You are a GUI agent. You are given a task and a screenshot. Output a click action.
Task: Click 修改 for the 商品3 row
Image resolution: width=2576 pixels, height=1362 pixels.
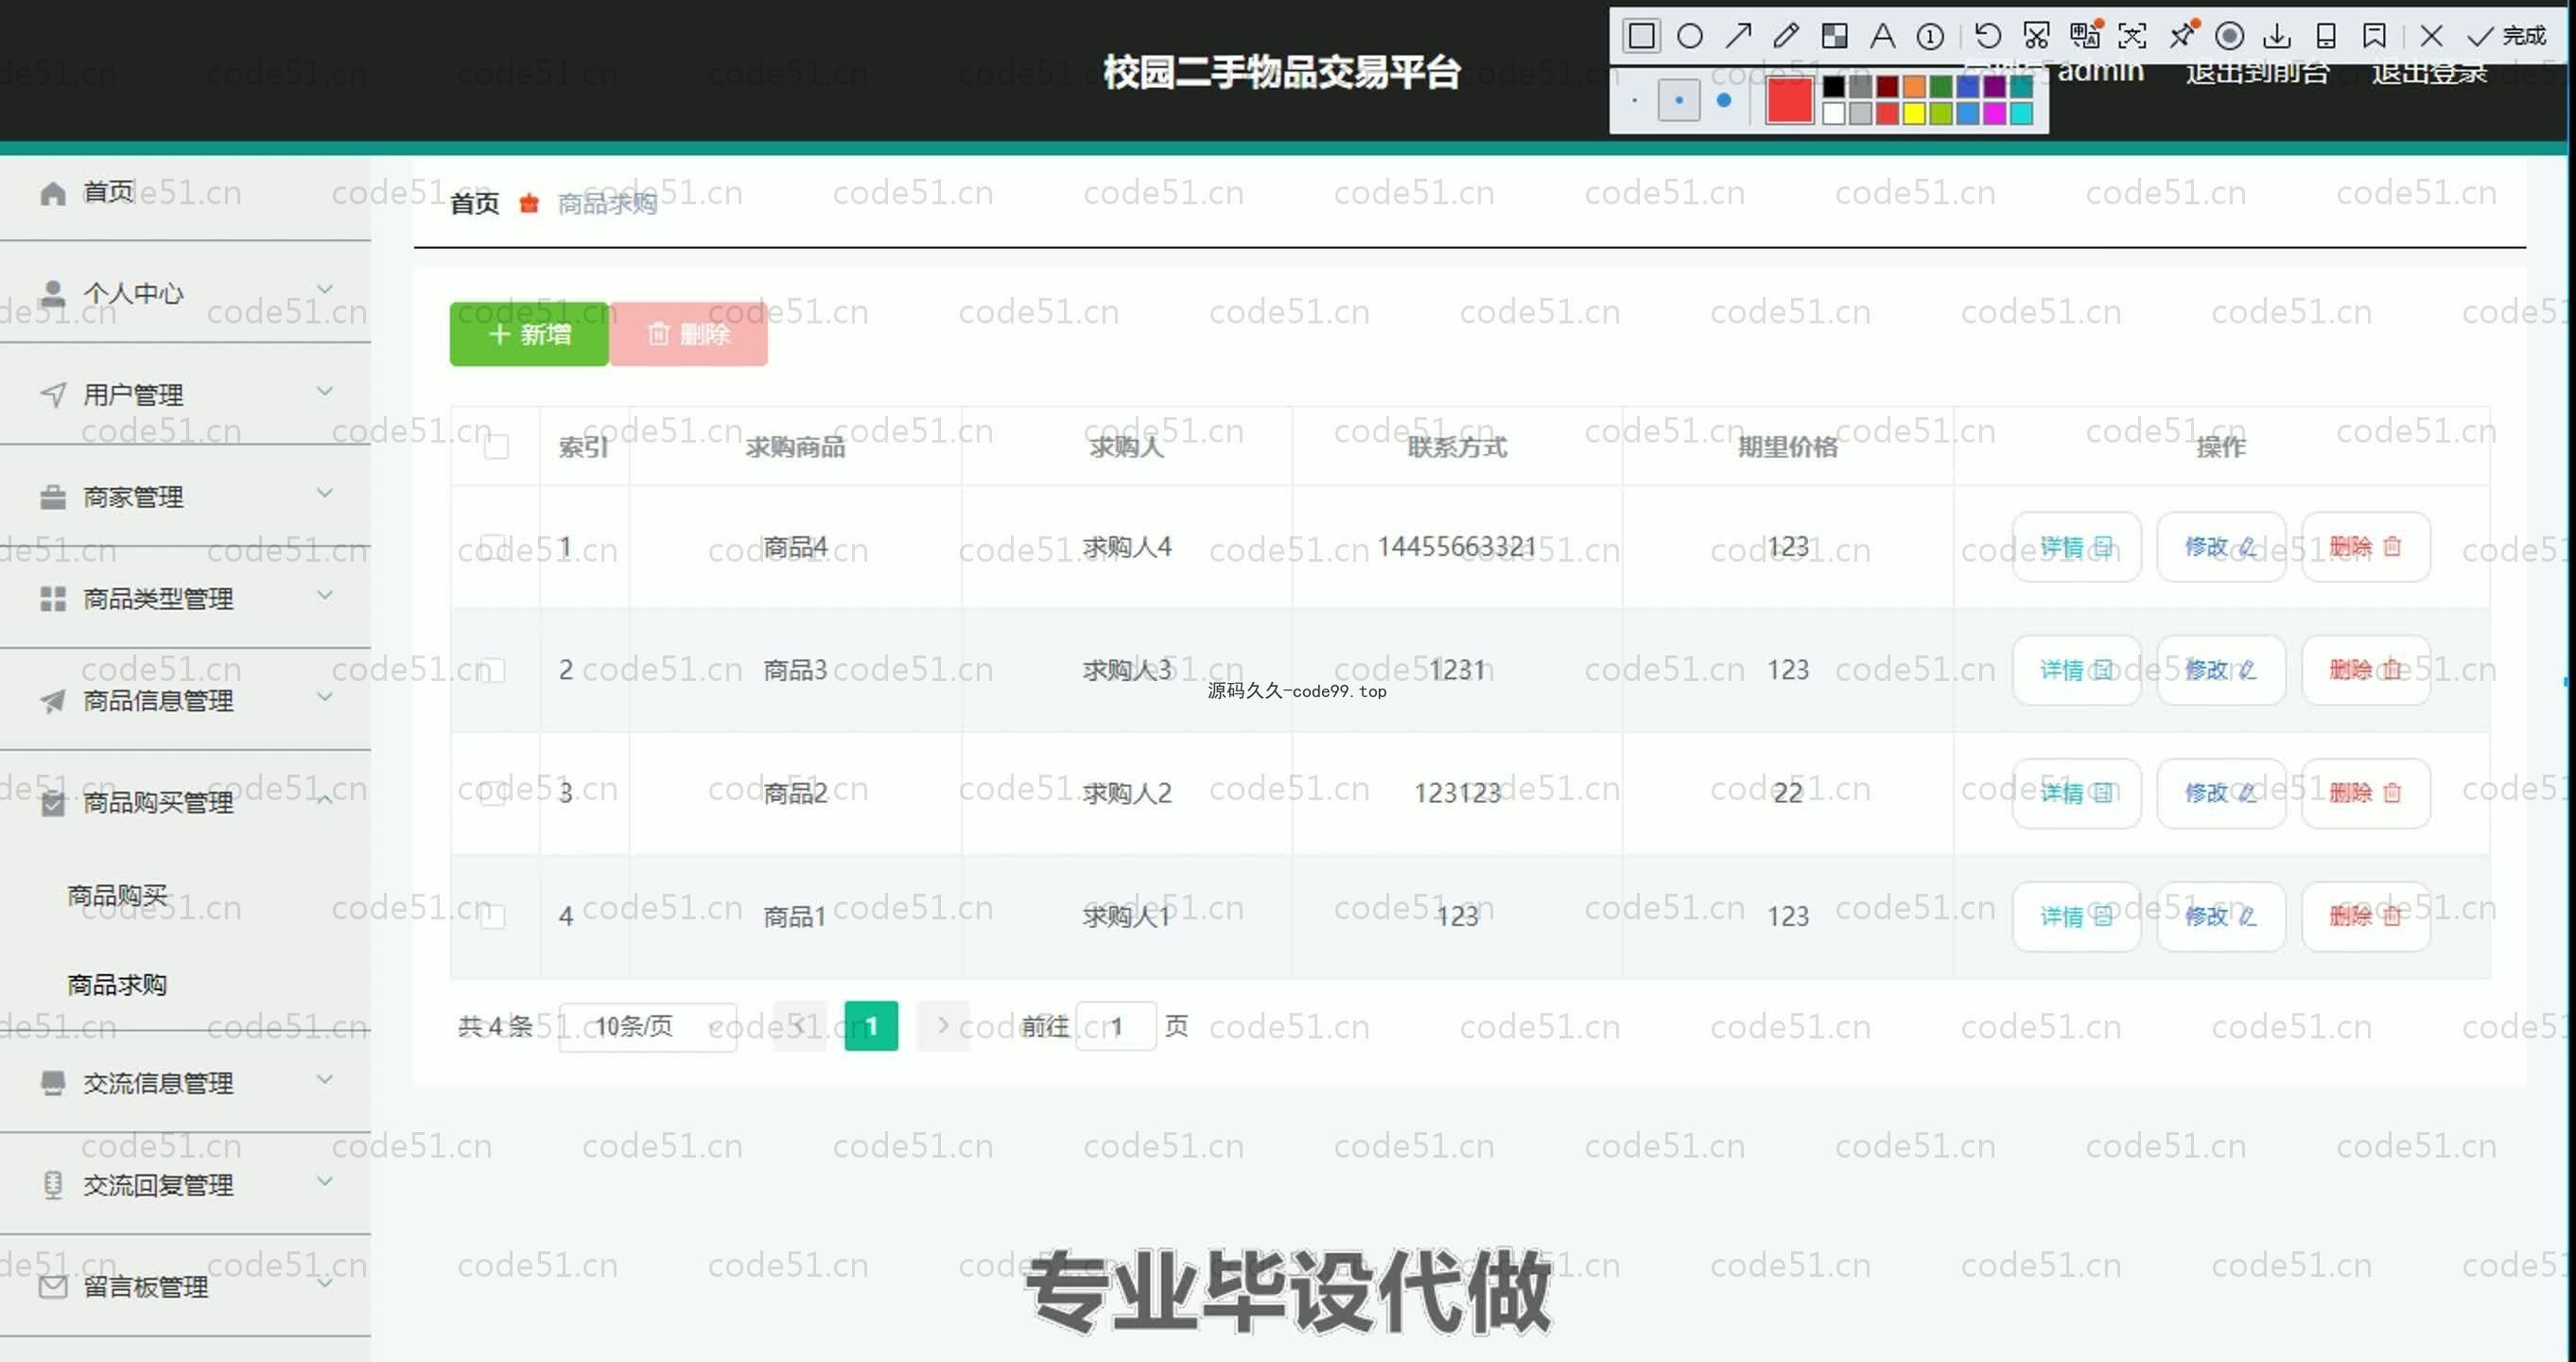click(x=2221, y=670)
